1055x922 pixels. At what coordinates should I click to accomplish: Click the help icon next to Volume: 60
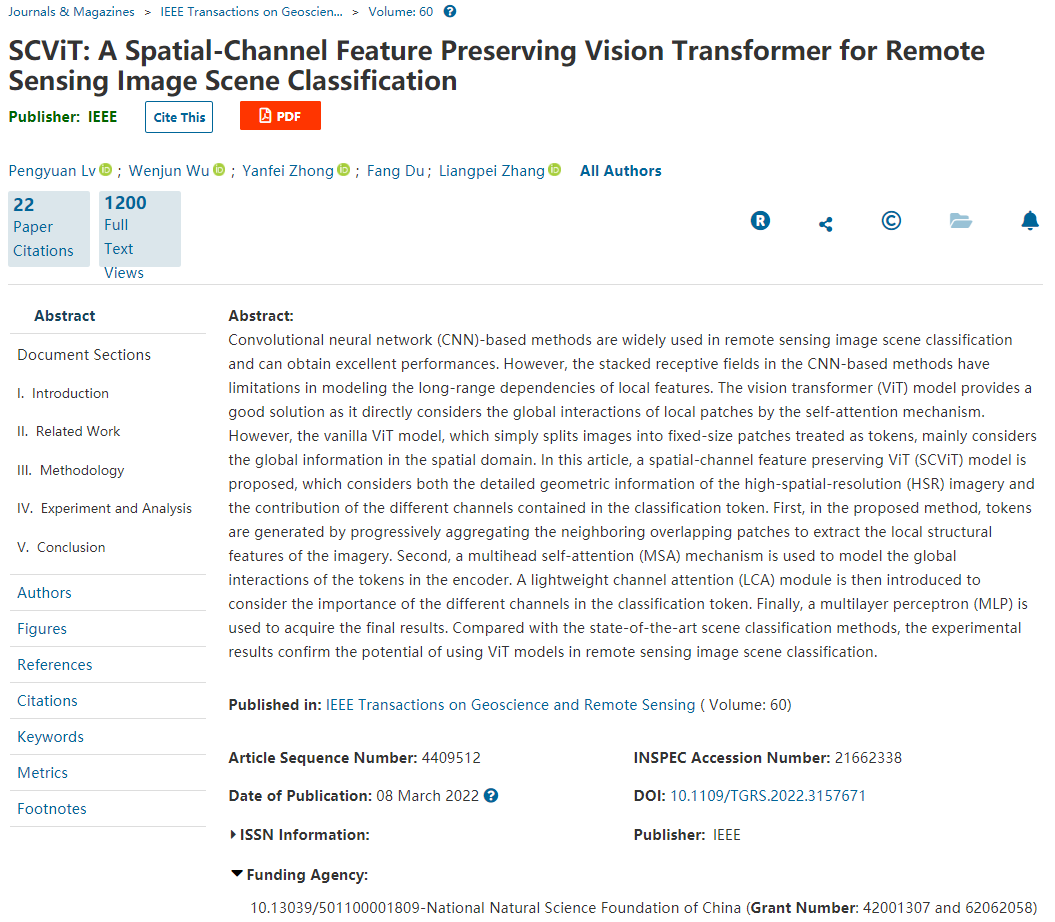450,12
